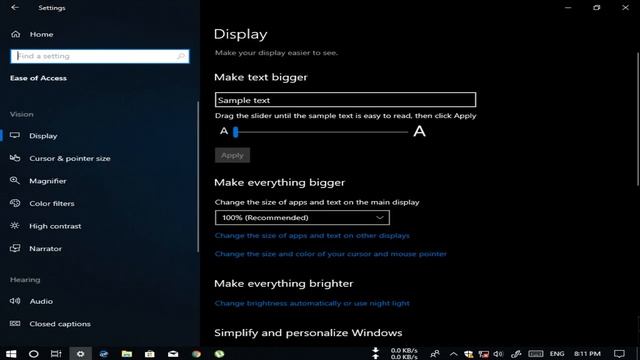Image resolution: width=640 pixels, height=360 pixels.
Task: Open Closed captions settings
Action: [x=60, y=324]
